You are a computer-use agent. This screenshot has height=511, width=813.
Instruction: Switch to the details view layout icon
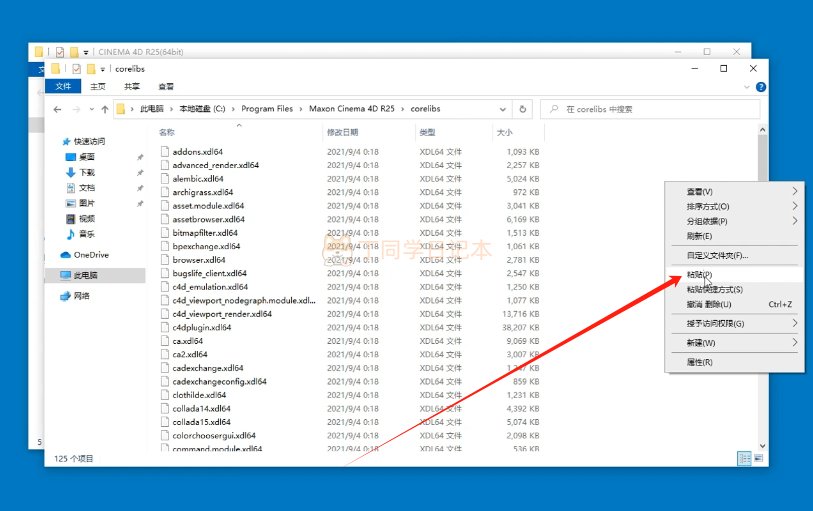pos(744,458)
